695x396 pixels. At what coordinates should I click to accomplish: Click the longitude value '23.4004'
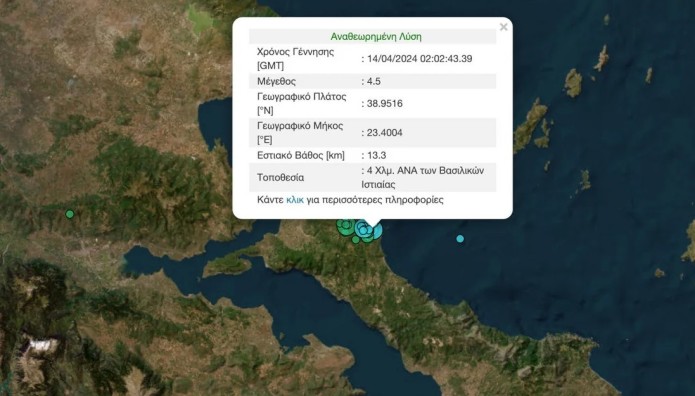[385, 132]
